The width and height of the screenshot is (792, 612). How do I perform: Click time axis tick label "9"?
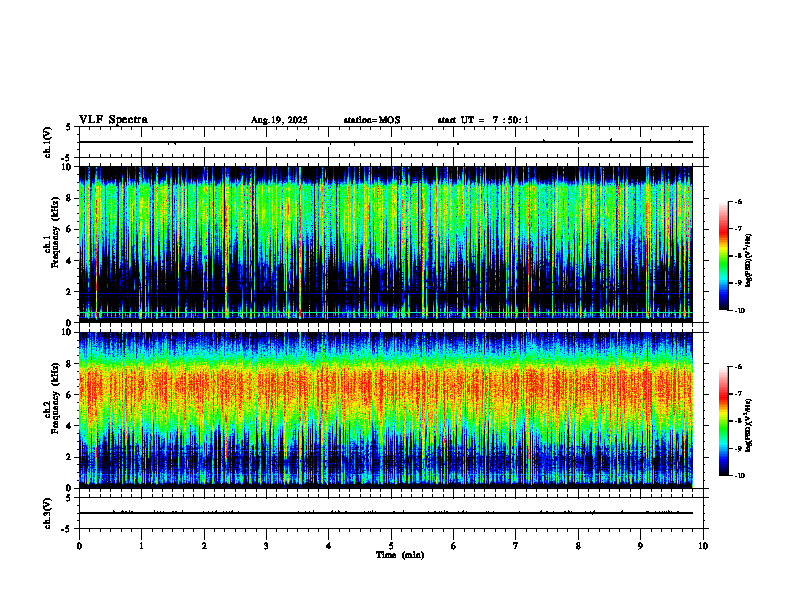(x=640, y=546)
